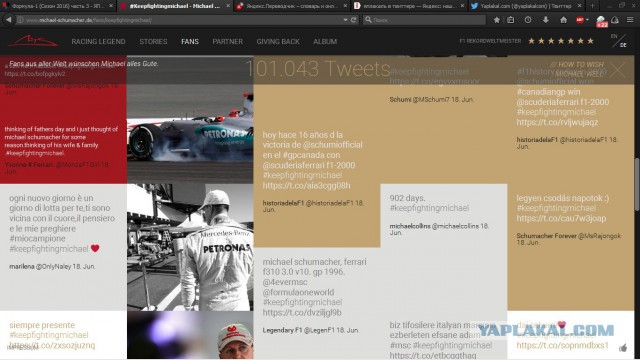Open HOW TO WISH MICHAEL WELL link

577,69
